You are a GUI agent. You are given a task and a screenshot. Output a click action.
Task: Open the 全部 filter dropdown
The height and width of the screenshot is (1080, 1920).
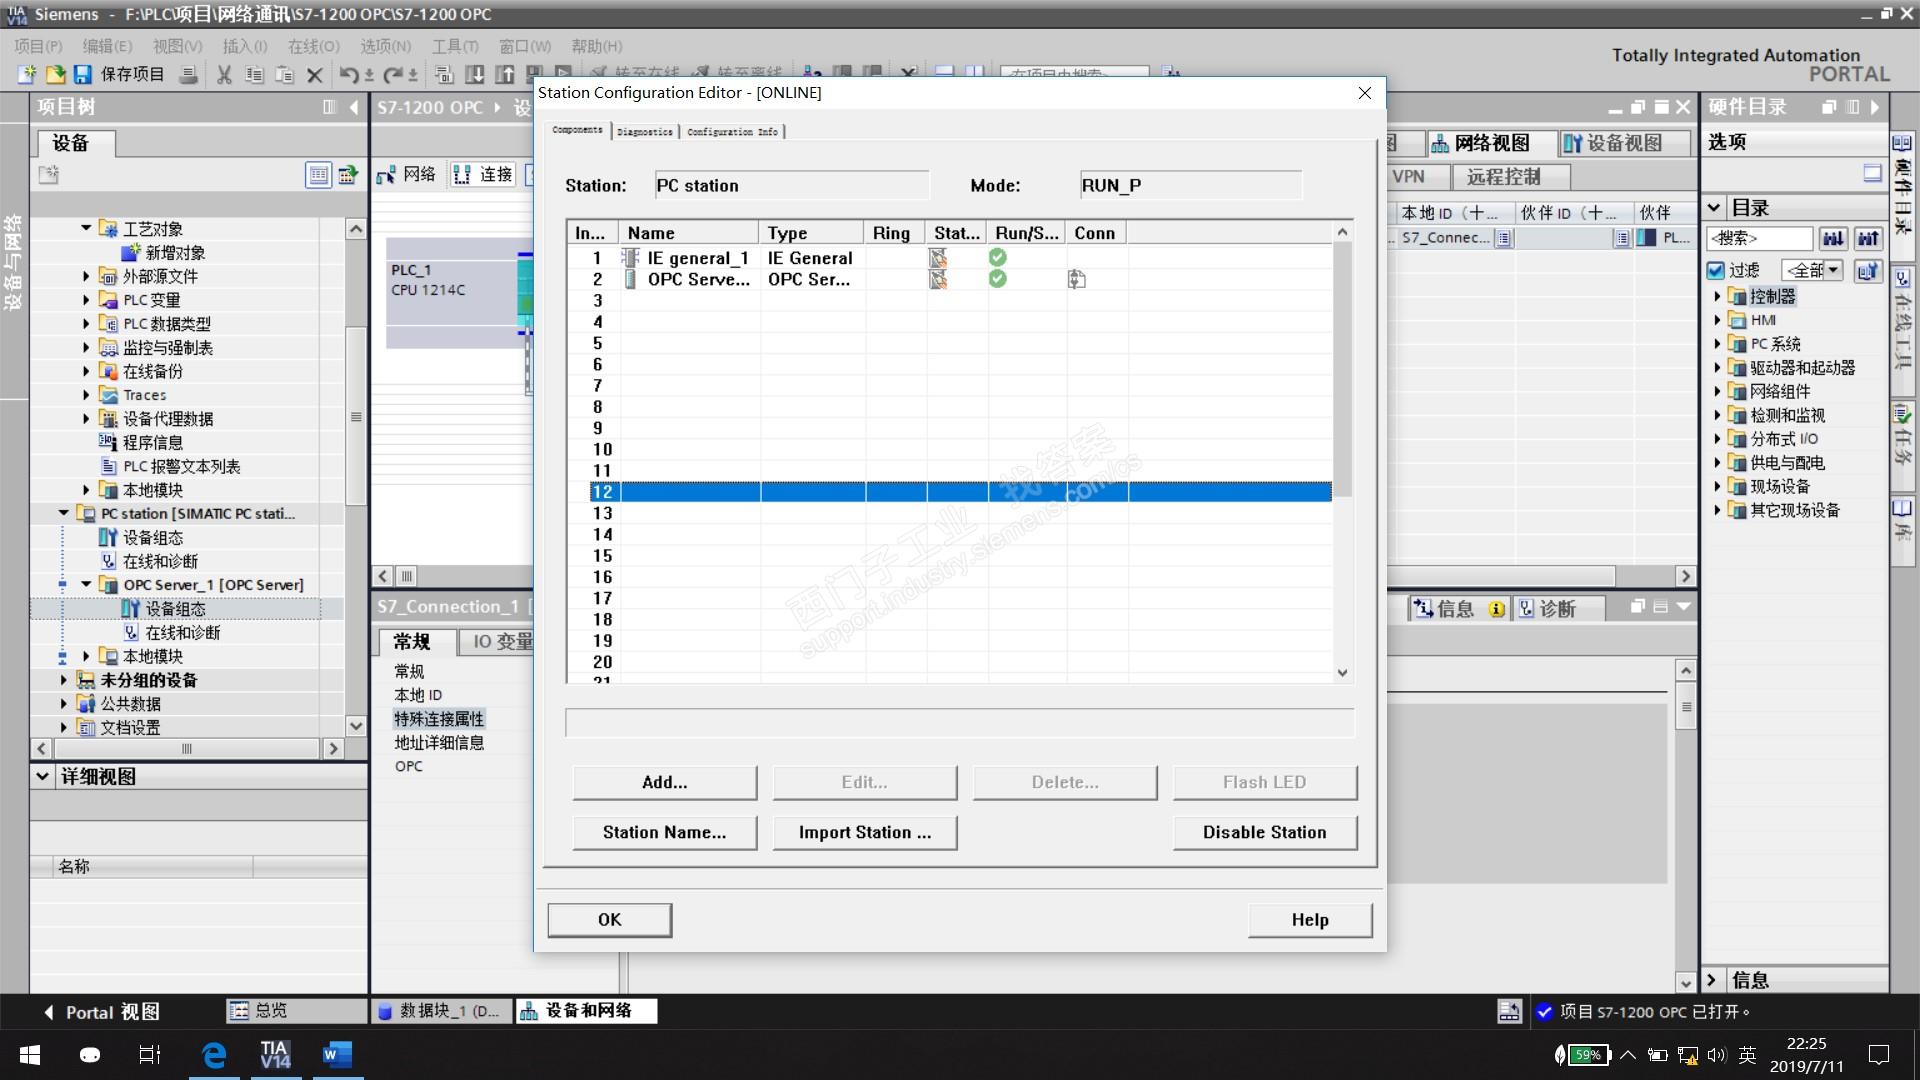(1834, 271)
